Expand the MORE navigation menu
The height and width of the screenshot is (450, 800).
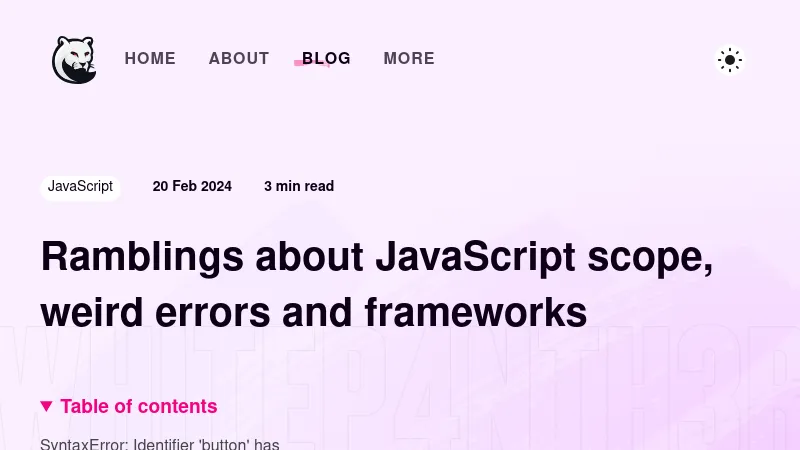(x=409, y=59)
